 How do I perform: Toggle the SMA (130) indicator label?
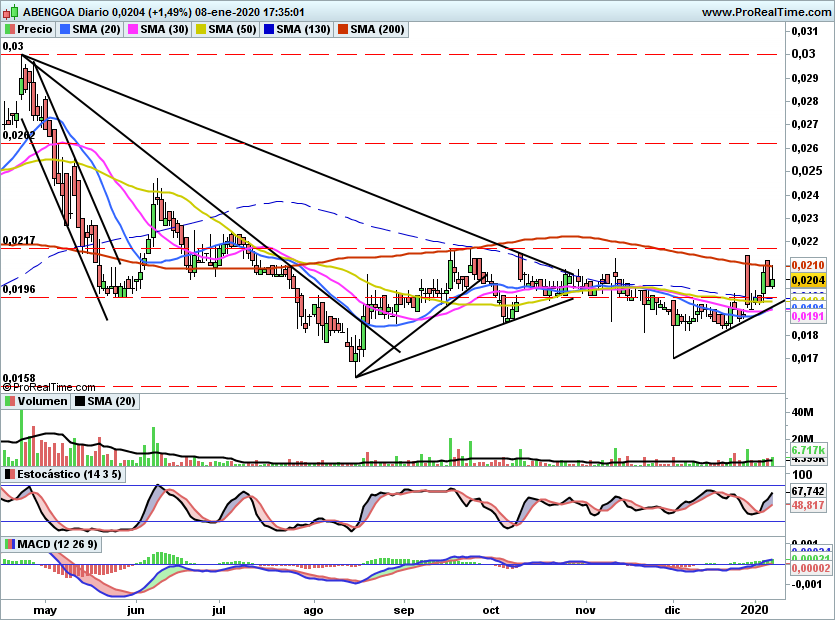click(x=303, y=29)
